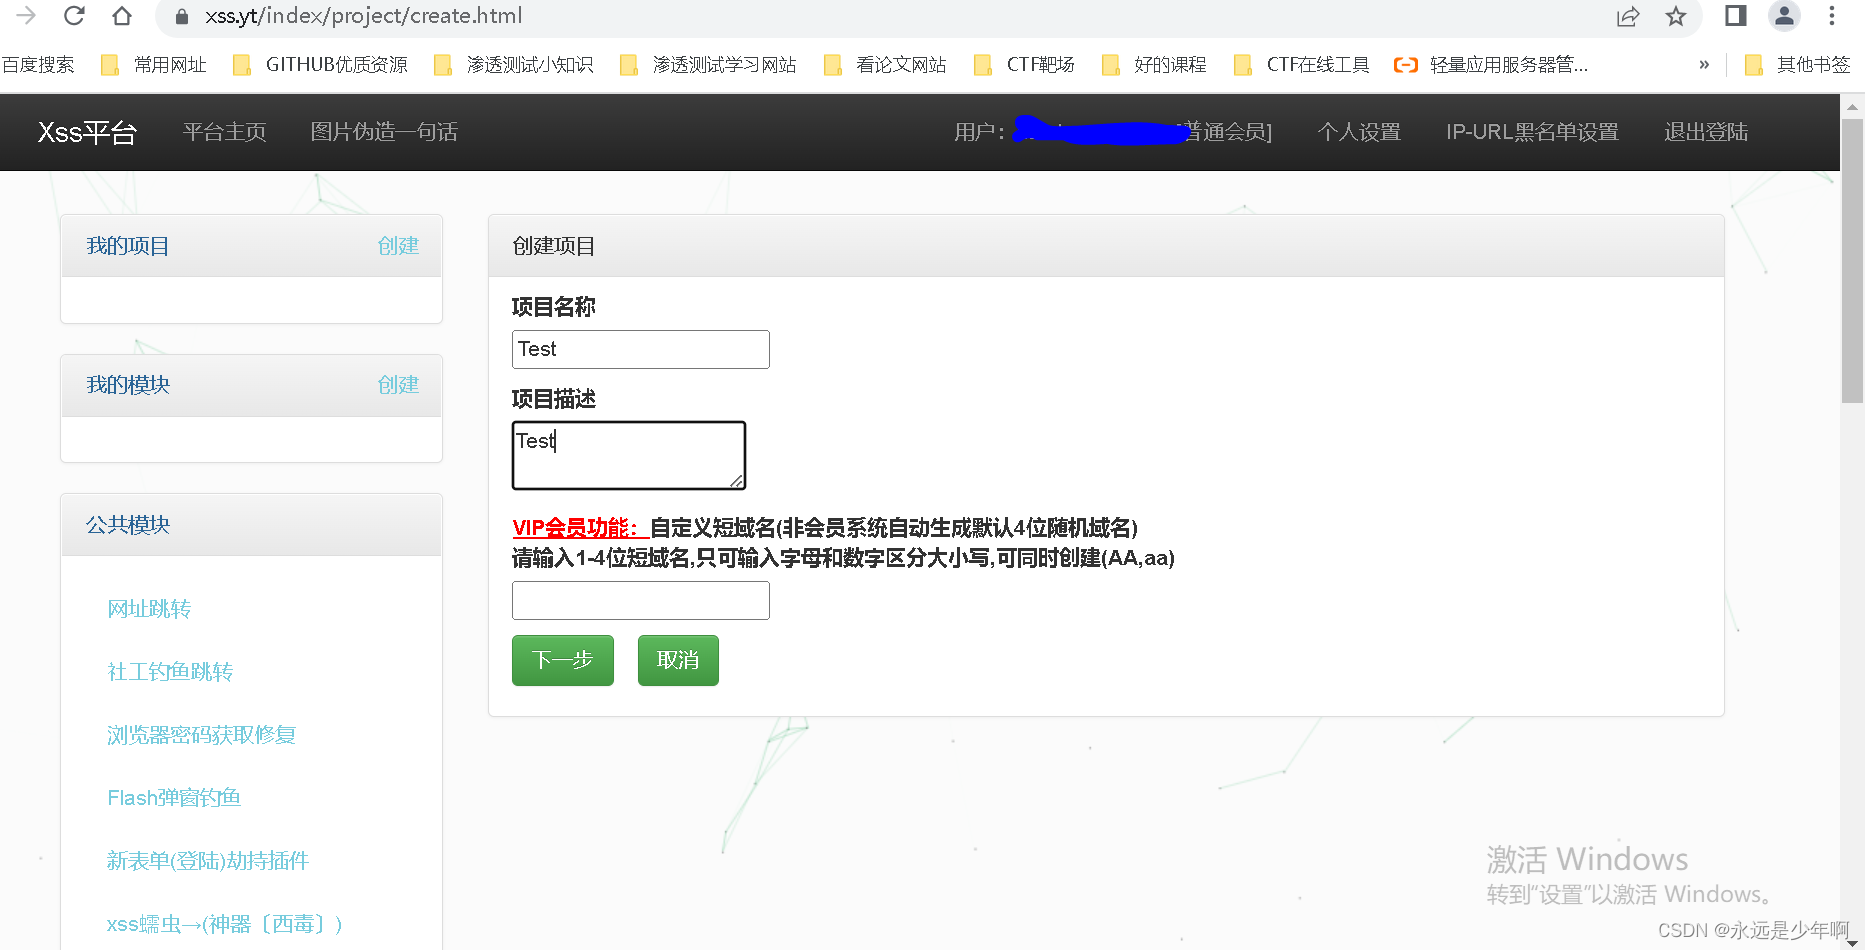This screenshot has height=950, width=1865.
Task: Open 百度搜索 bookmark
Action: (38, 65)
